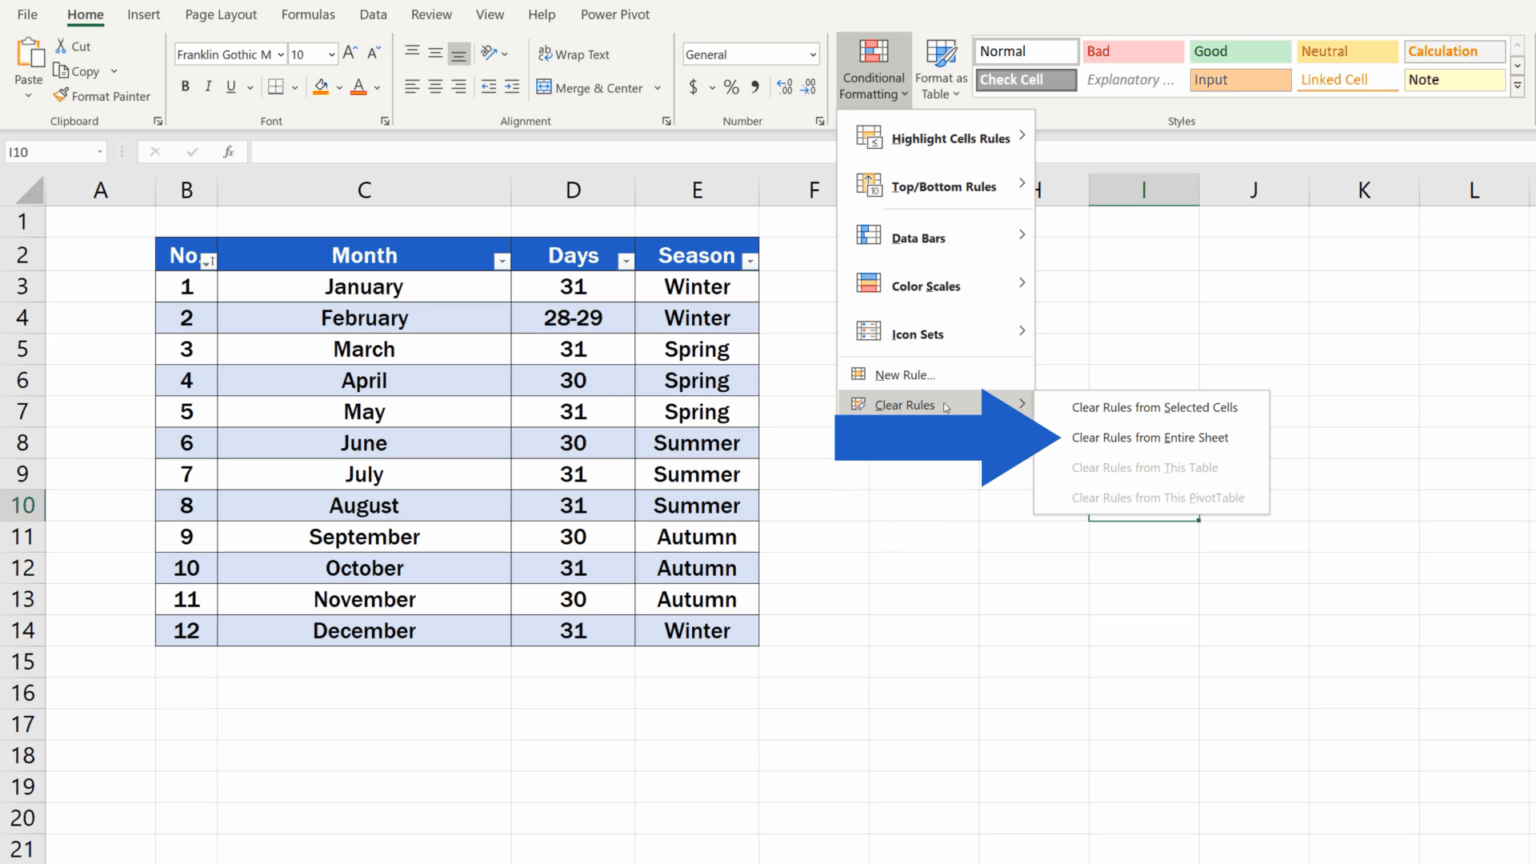Choose Clear Rules from Entire Sheet
The height and width of the screenshot is (864, 1536).
(x=1150, y=437)
